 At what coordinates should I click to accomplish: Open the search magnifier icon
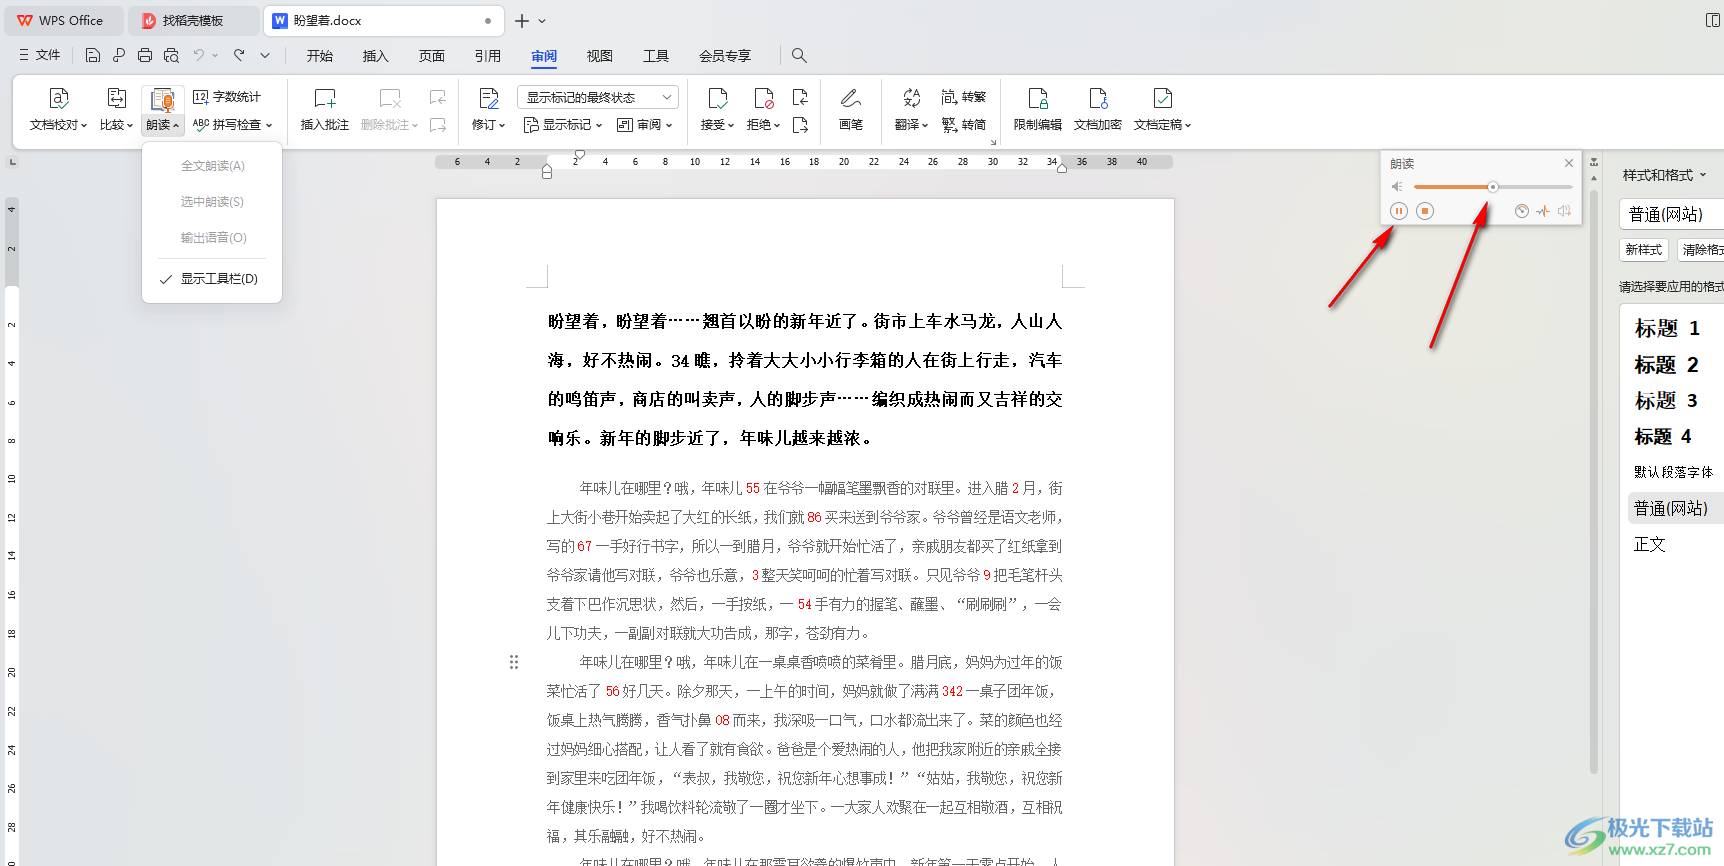799,55
